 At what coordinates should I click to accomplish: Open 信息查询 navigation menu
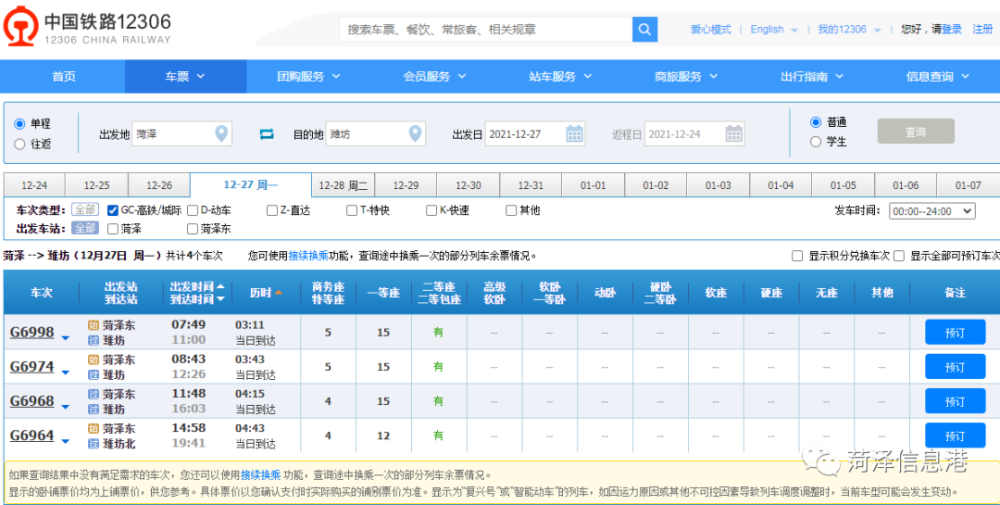pyautogui.click(x=938, y=77)
